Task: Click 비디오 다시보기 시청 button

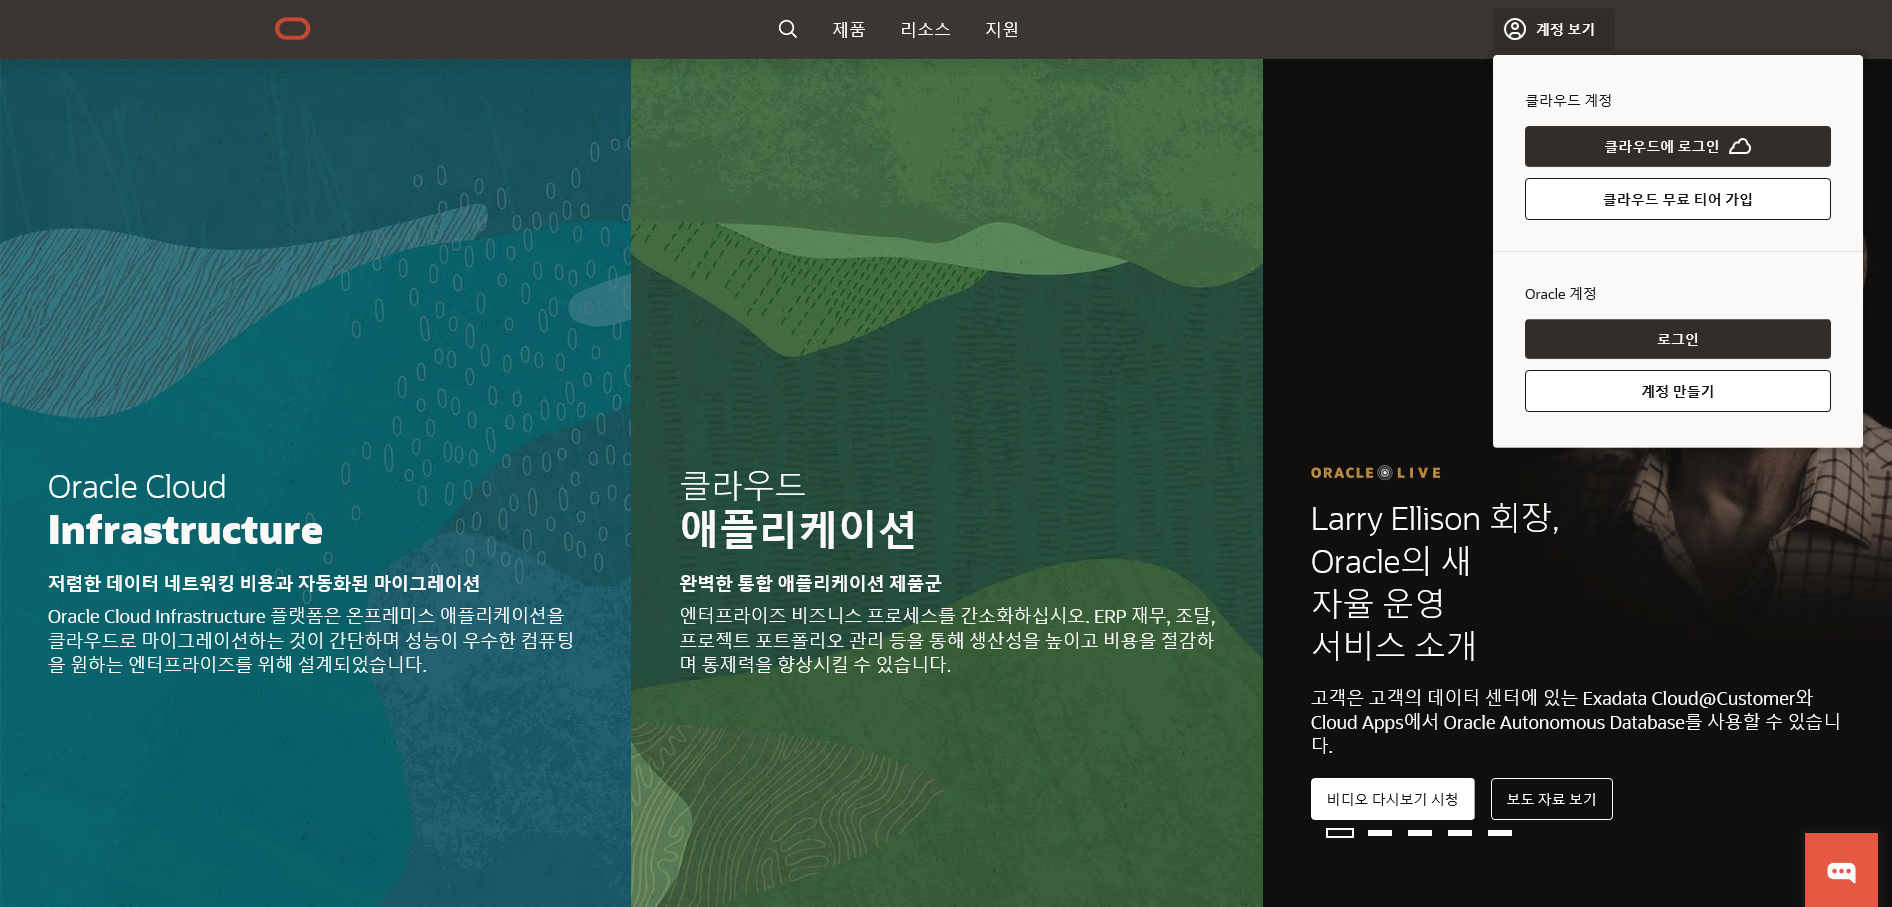Action: click(1392, 799)
